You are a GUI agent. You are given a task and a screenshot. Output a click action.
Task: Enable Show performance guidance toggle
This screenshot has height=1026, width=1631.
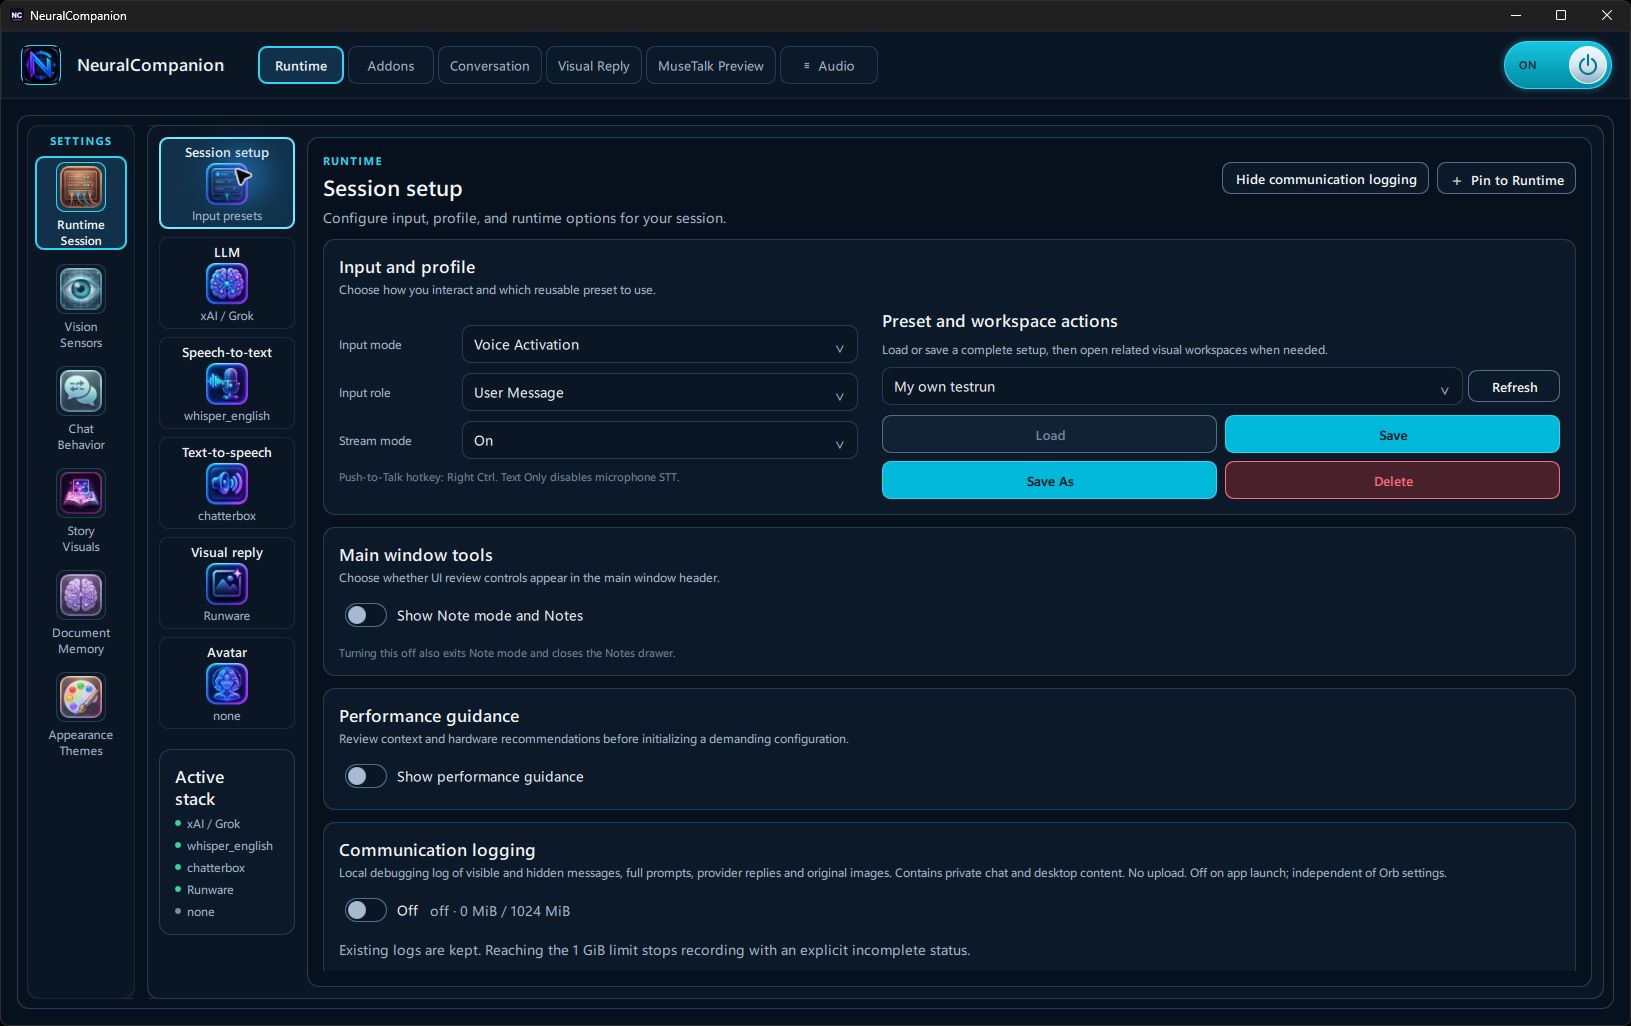[x=365, y=777]
